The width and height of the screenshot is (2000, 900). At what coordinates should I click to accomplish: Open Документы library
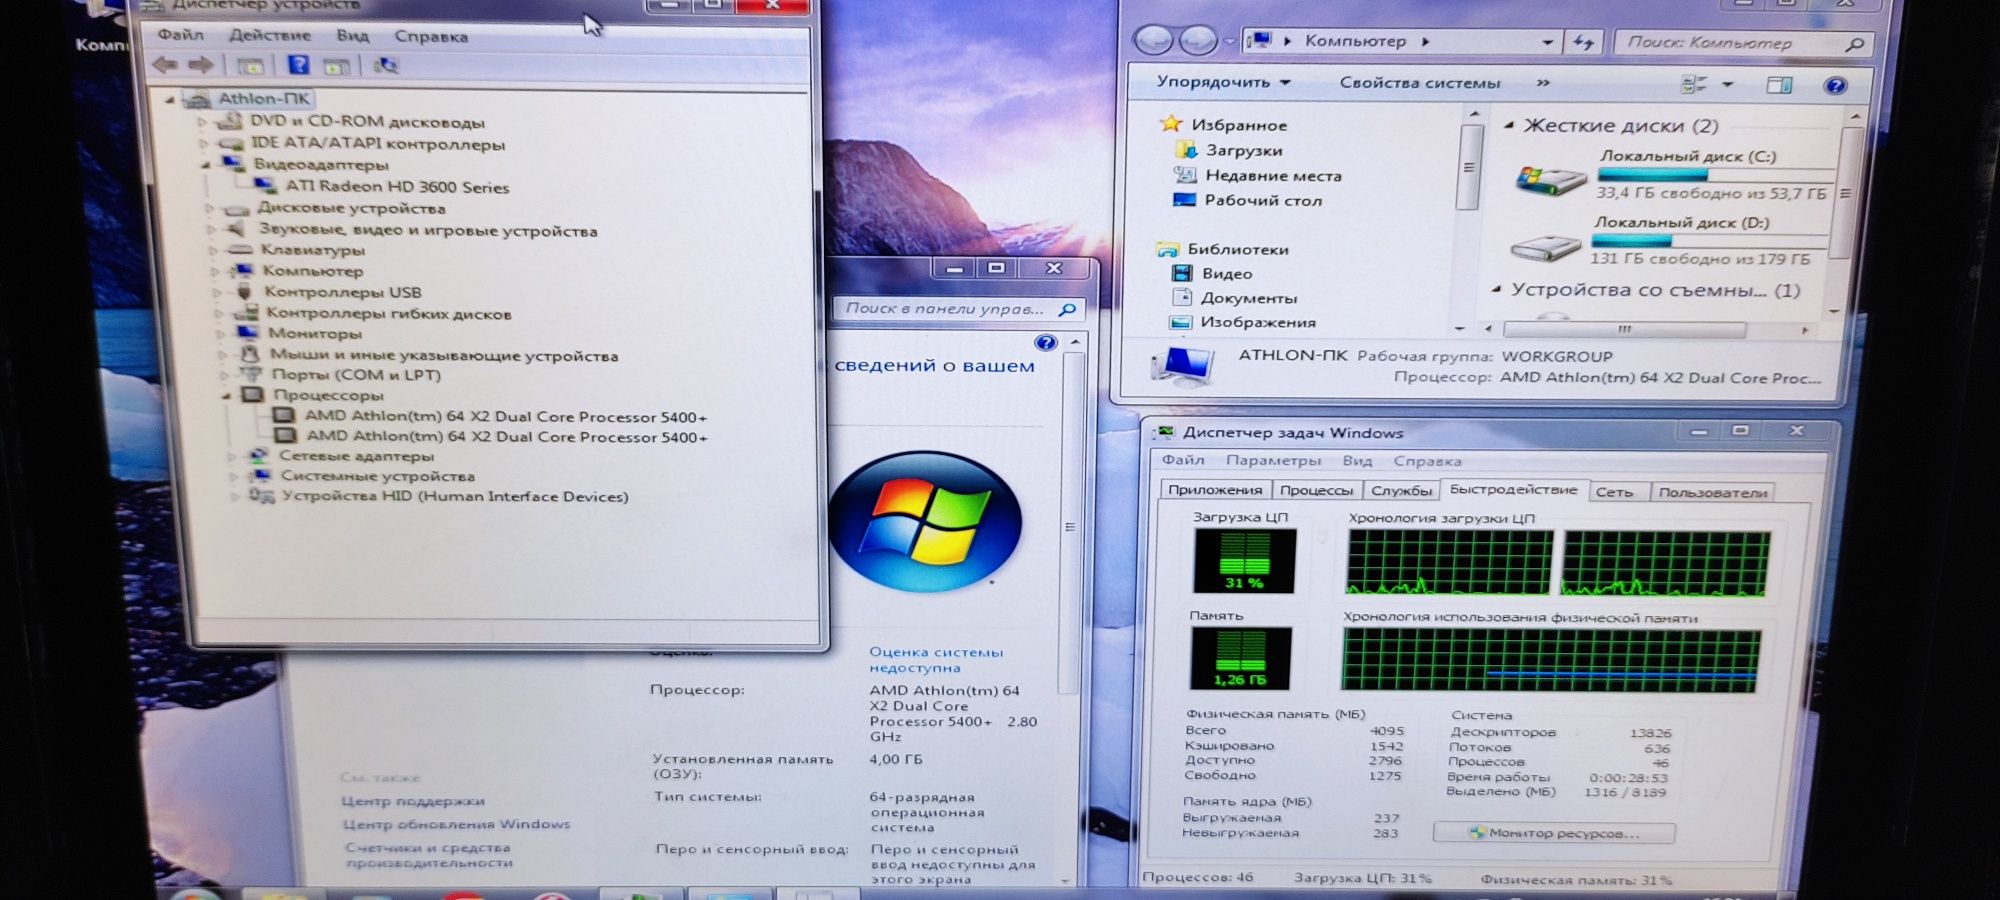1249,298
